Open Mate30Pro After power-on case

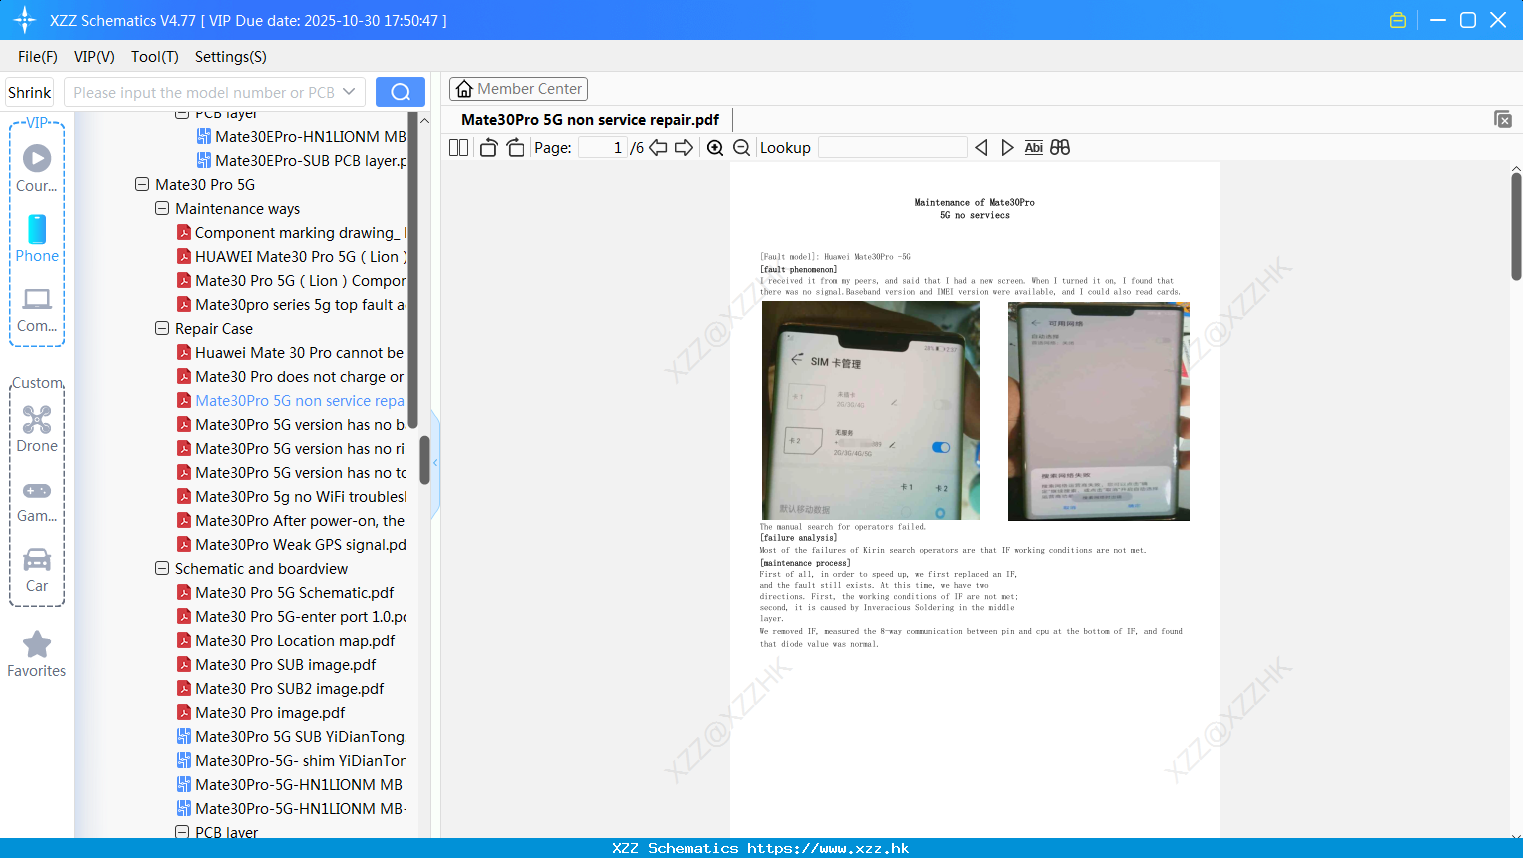point(292,520)
